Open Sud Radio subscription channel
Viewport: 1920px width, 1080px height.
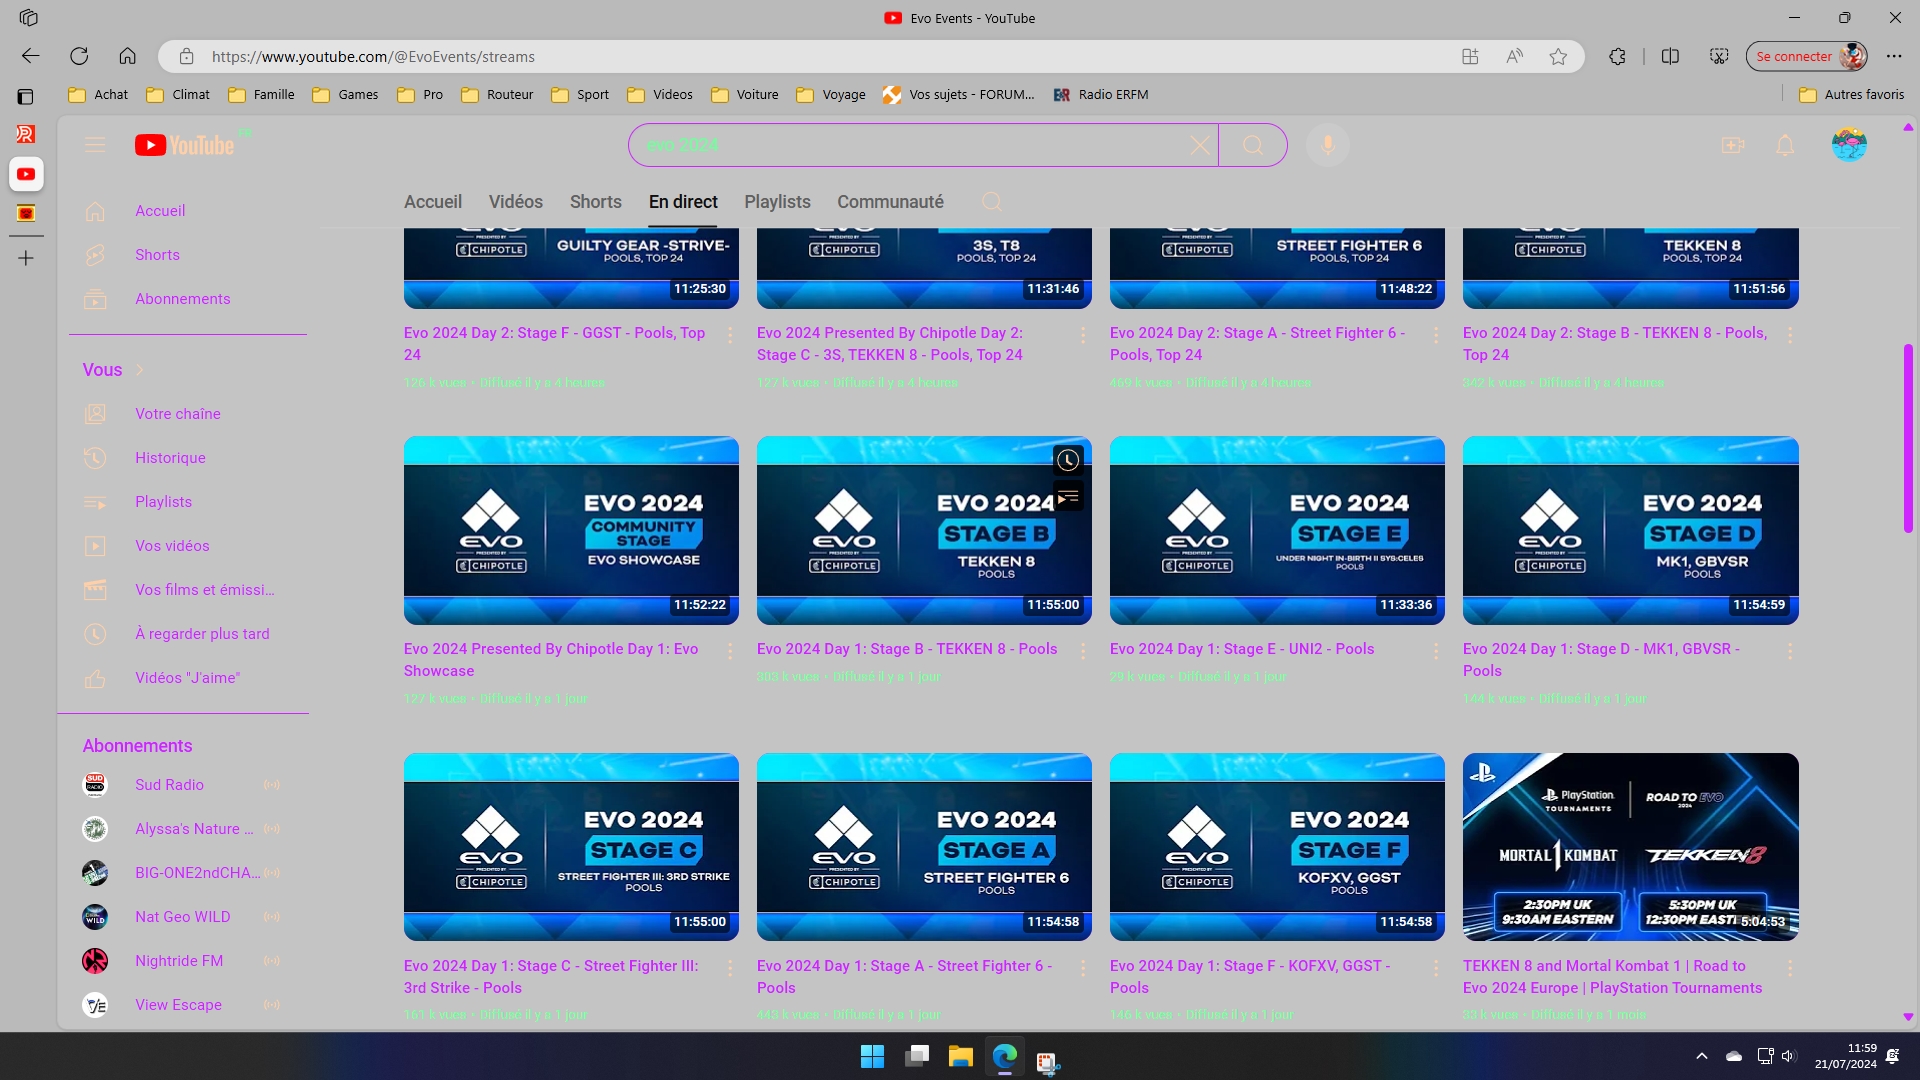click(169, 785)
